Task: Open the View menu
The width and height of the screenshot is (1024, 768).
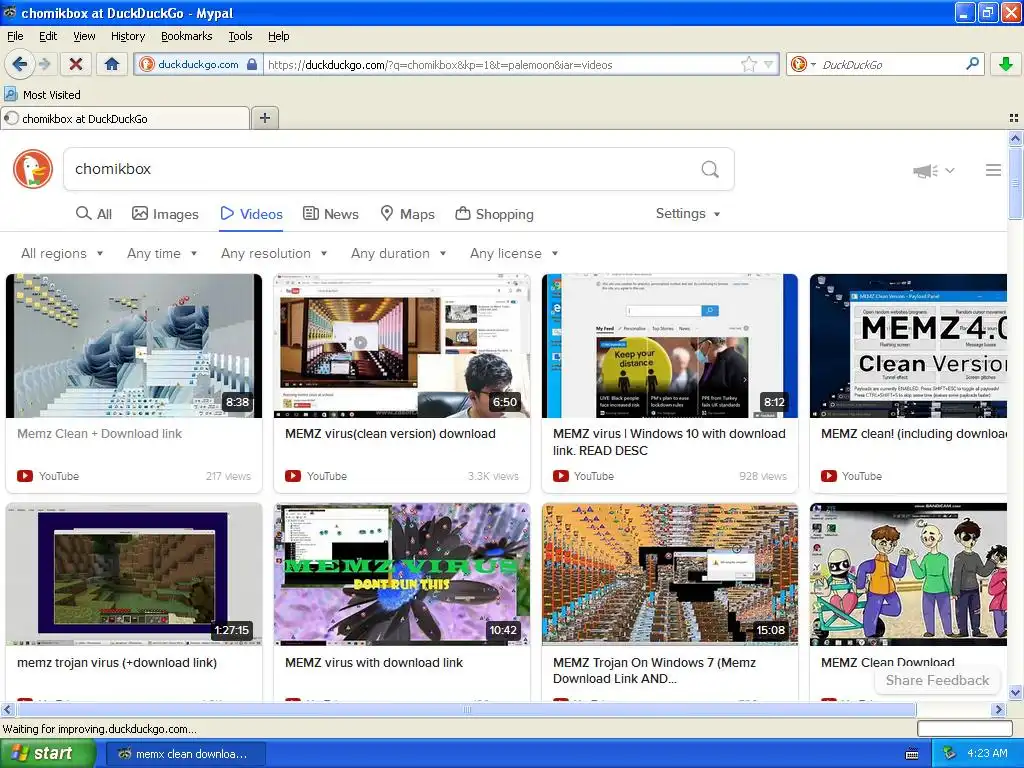Action: click(x=84, y=36)
